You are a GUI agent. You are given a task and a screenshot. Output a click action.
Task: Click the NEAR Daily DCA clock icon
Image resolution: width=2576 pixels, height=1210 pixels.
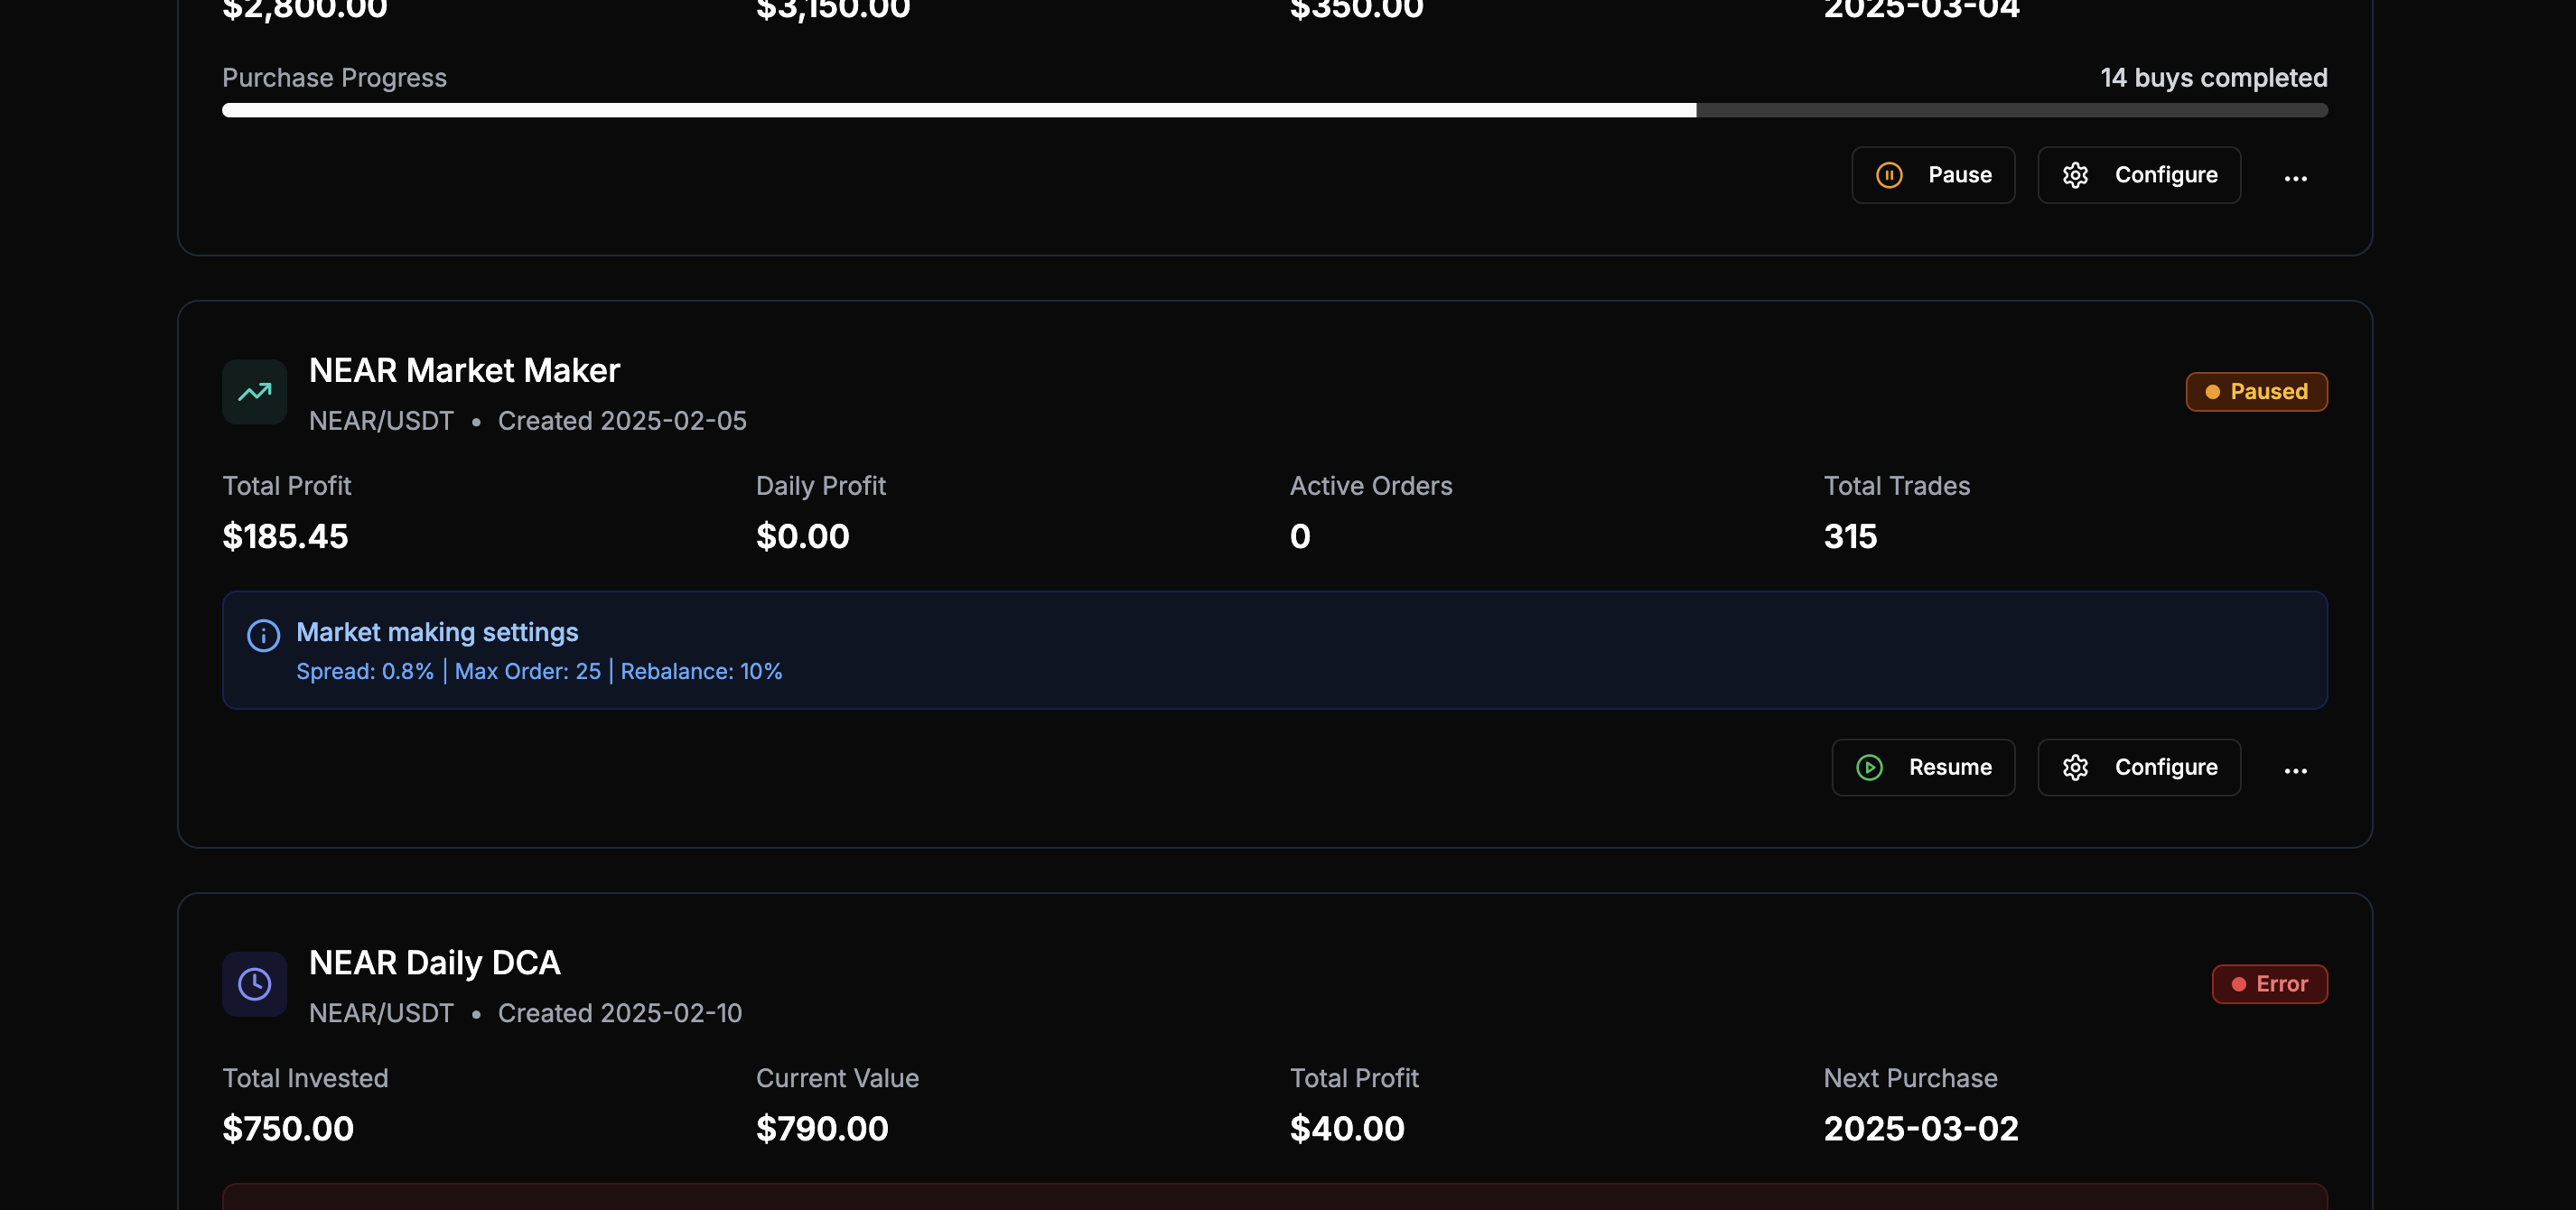click(x=254, y=984)
